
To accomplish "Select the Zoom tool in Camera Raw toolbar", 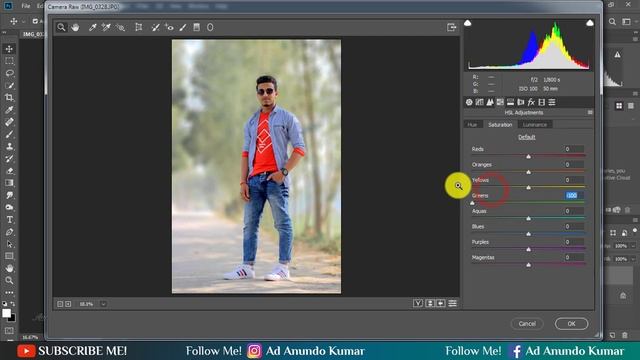I will [61, 27].
